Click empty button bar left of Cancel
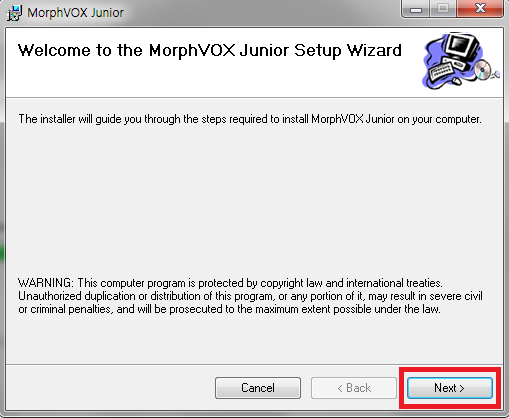The height and width of the screenshot is (418, 509). click(110, 388)
